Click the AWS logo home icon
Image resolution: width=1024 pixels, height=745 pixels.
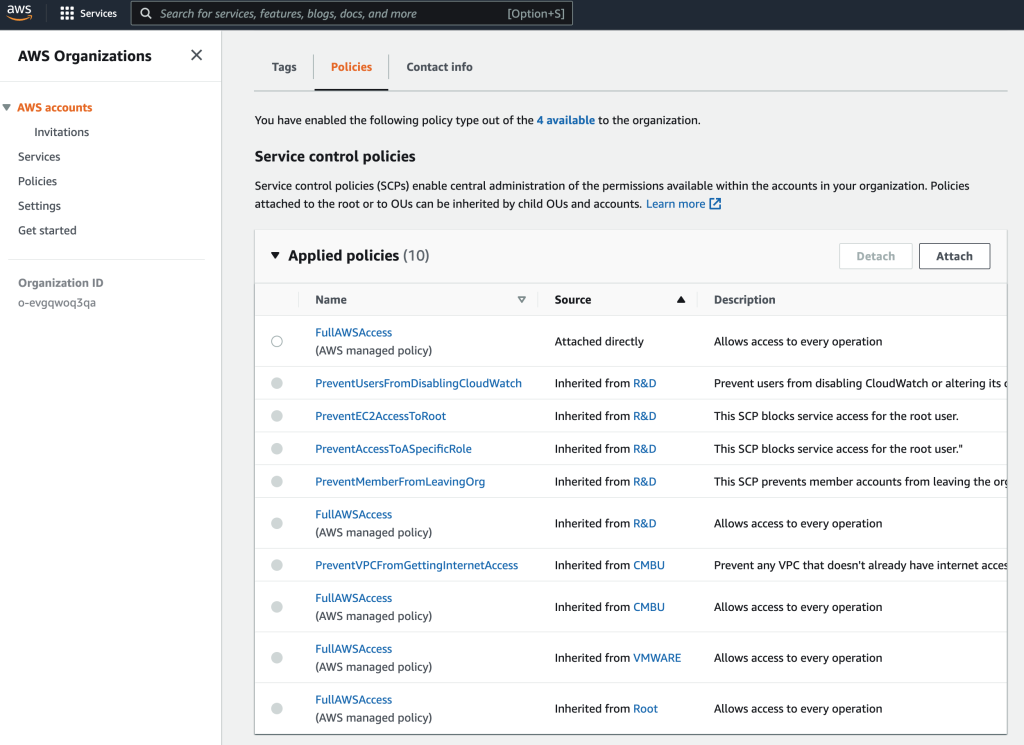click(x=20, y=13)
